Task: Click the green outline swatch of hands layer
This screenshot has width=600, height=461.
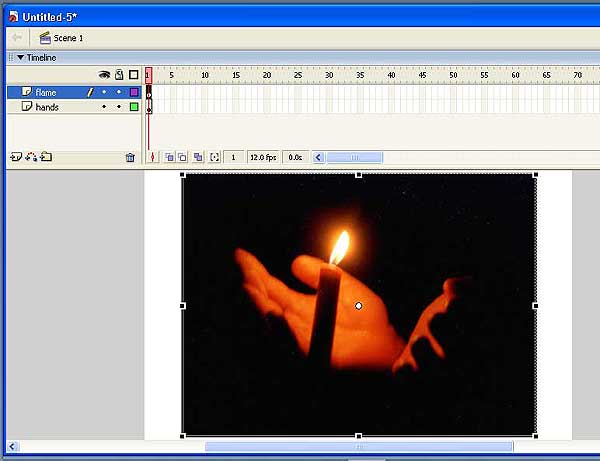Action: (133, 106)
